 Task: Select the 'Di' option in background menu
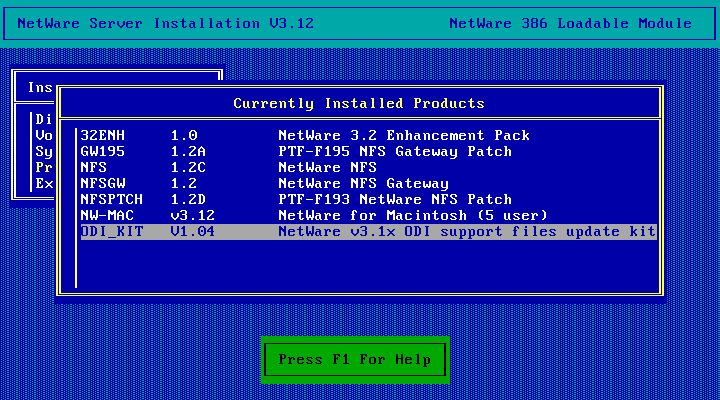44,119
